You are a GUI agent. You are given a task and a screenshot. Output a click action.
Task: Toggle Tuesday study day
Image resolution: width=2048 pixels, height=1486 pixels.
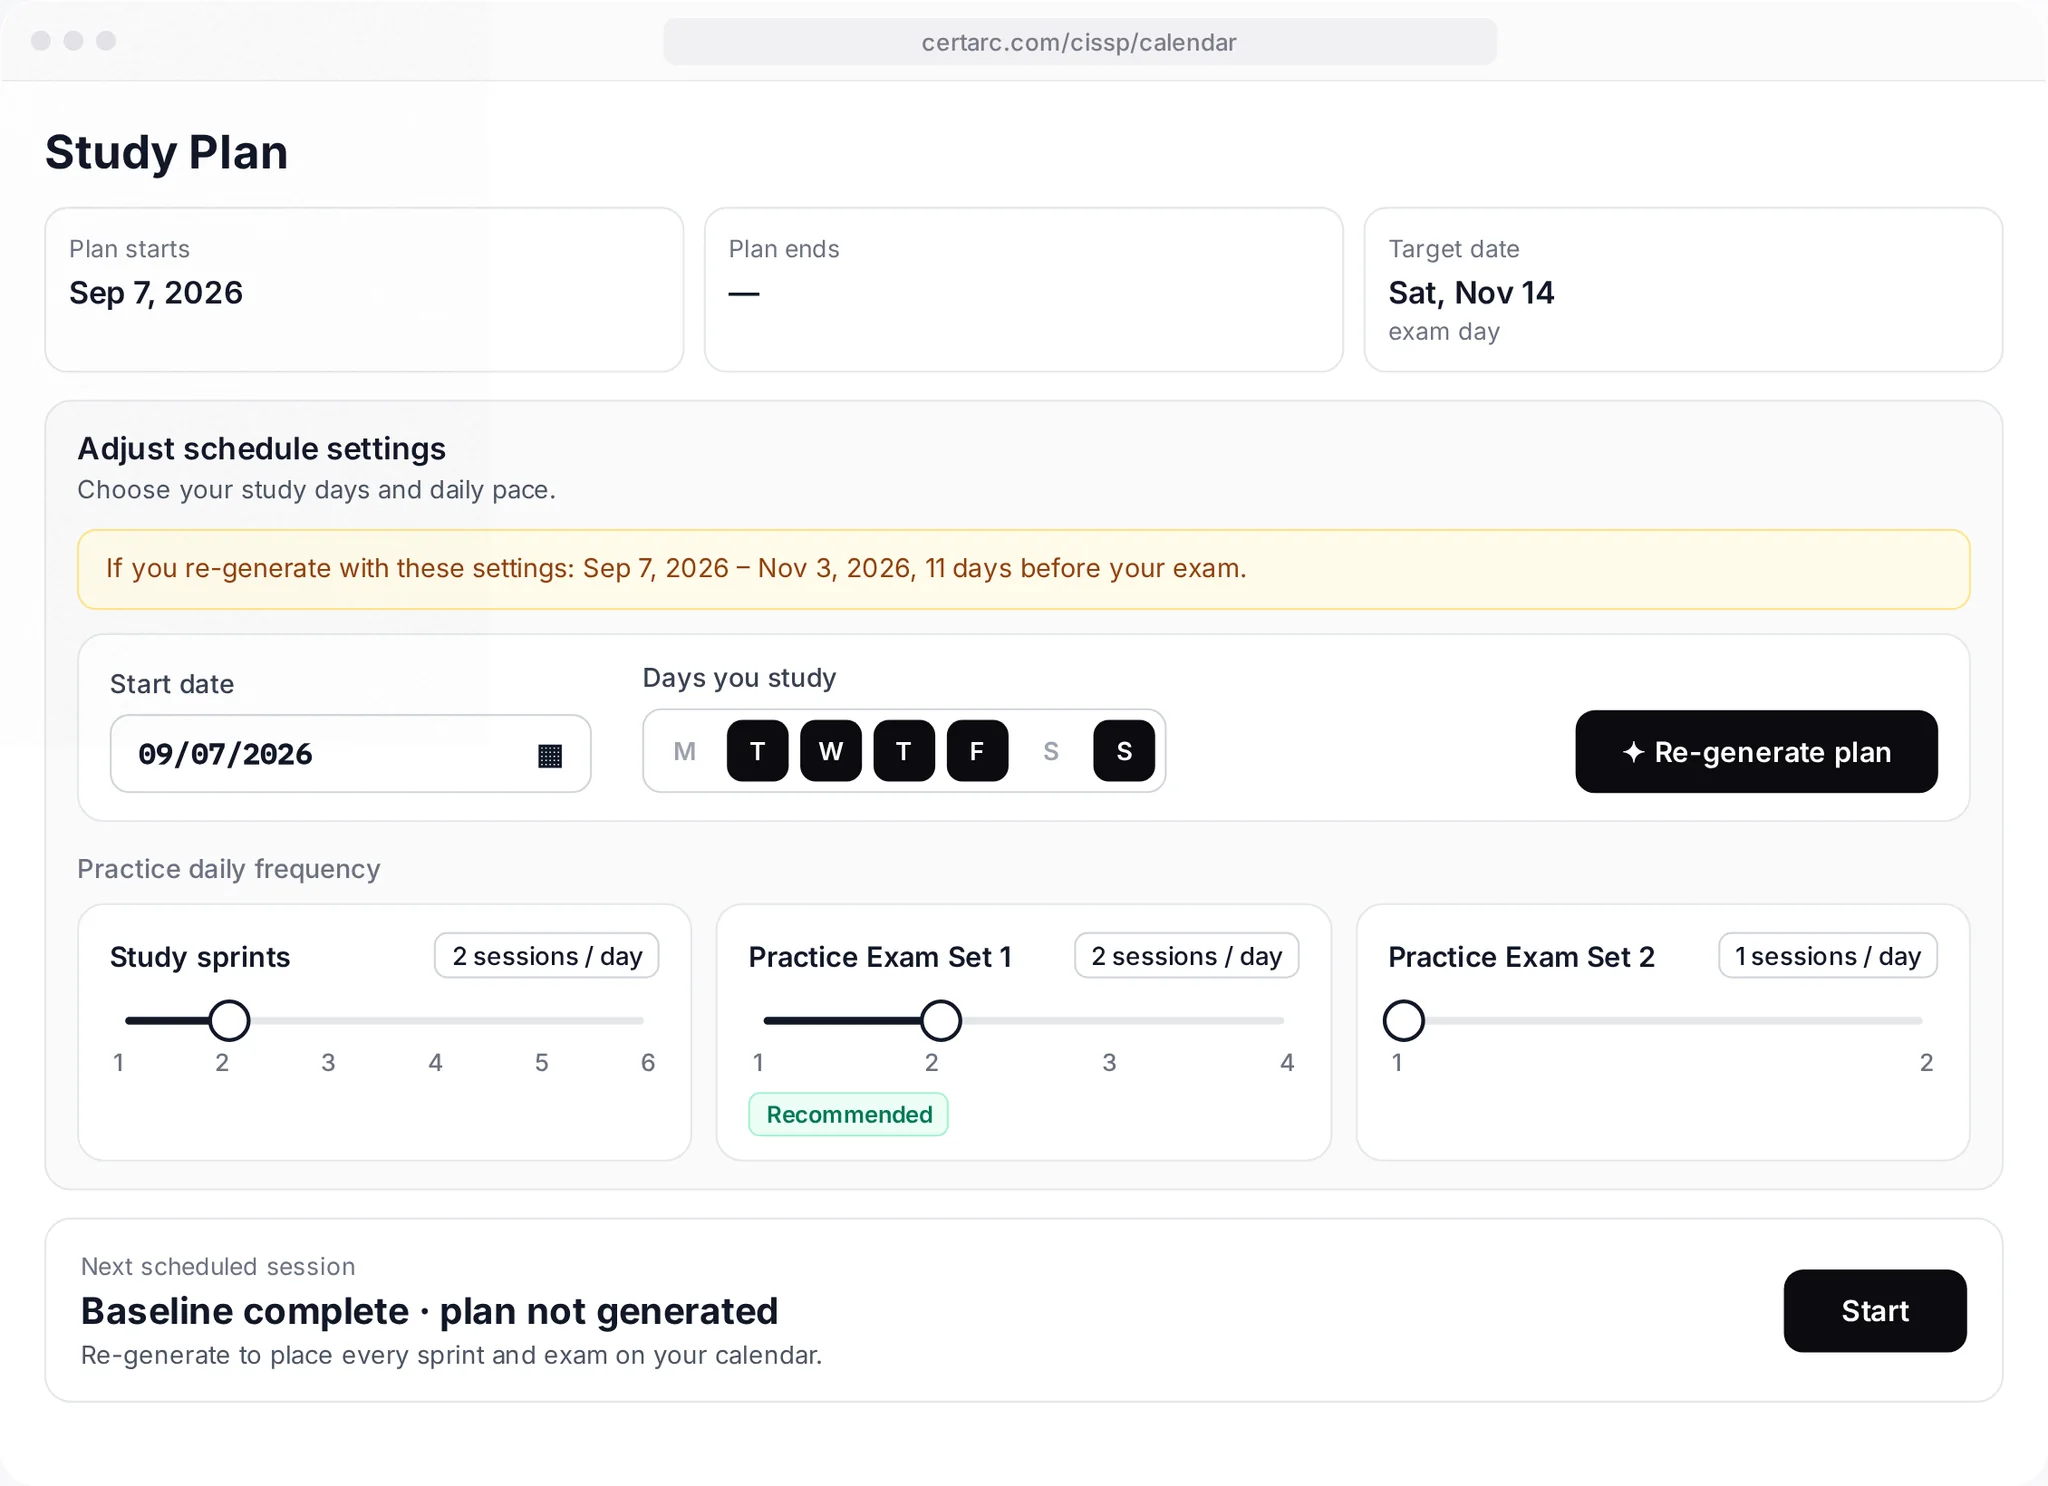tap(758, 751)
